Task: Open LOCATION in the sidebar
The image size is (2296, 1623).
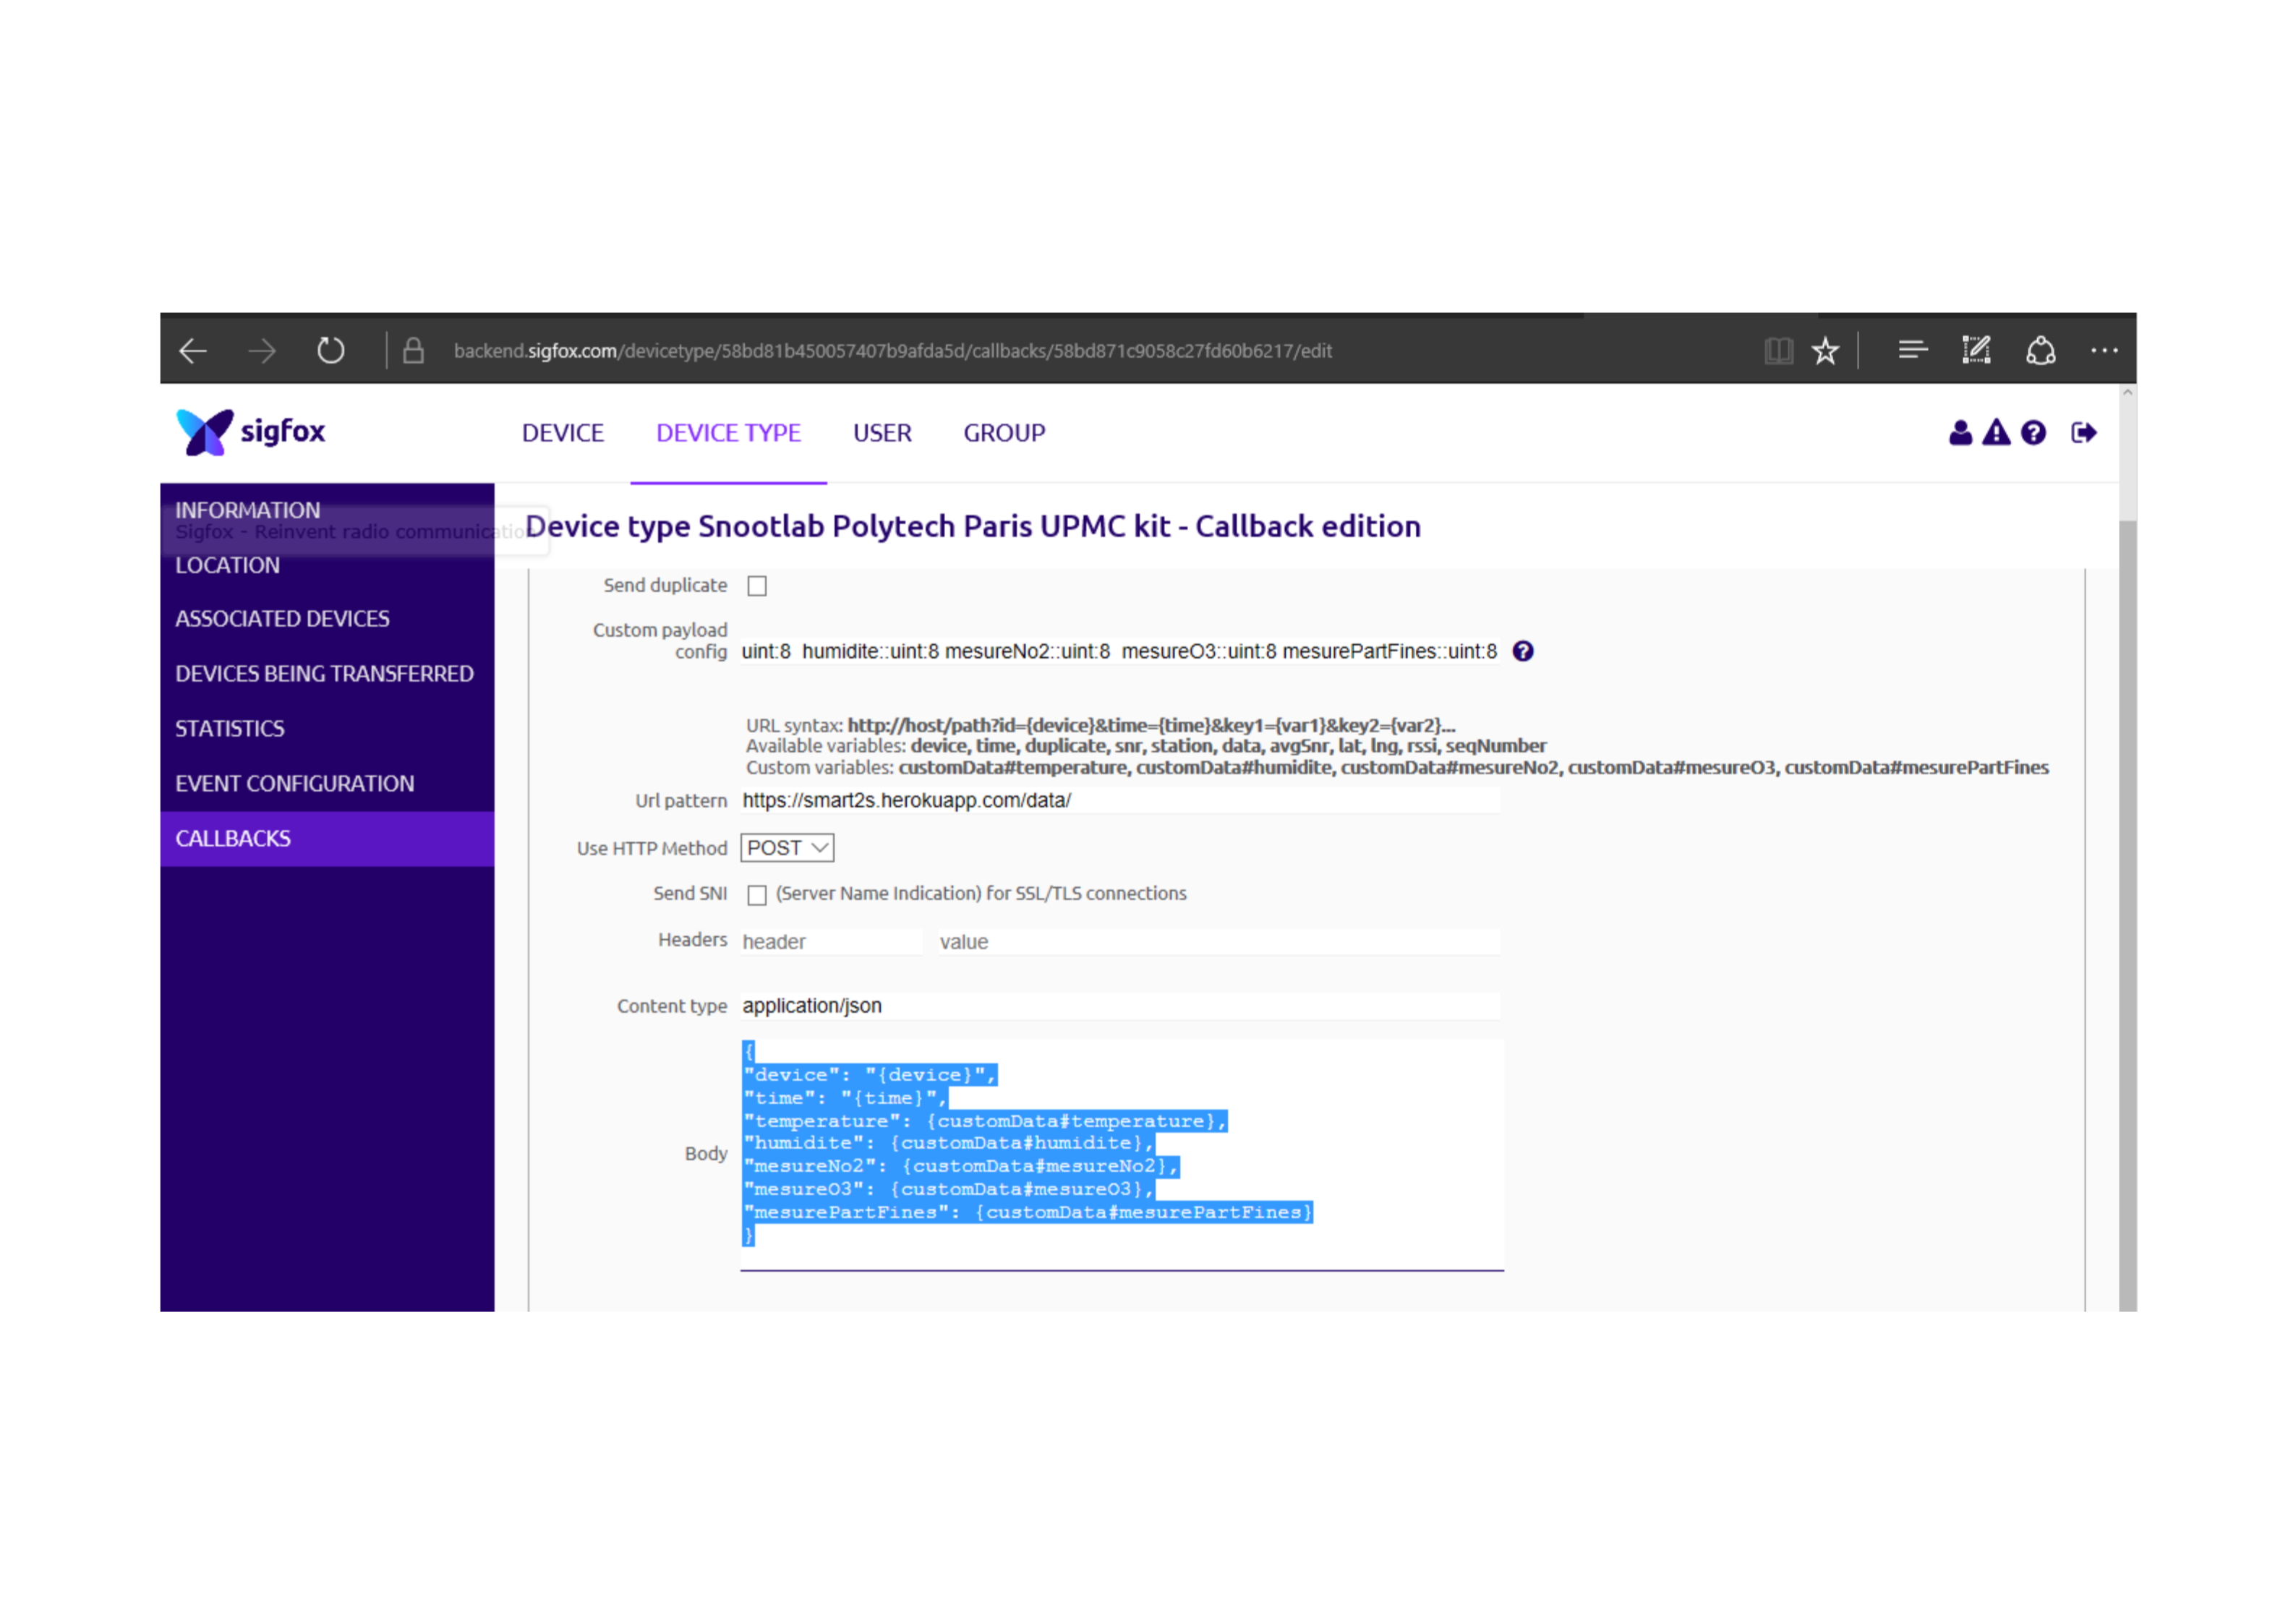Action: tap(228, 566)
